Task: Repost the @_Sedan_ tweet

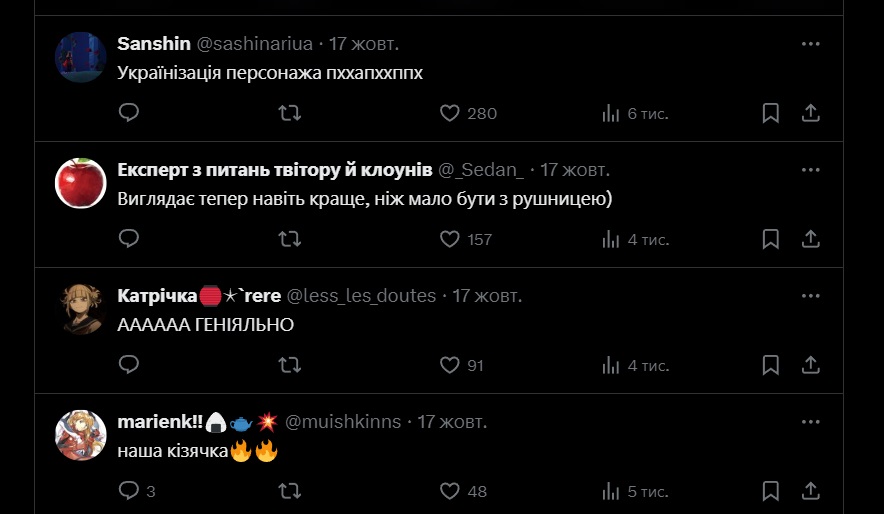Action: [x=289, y=239]
